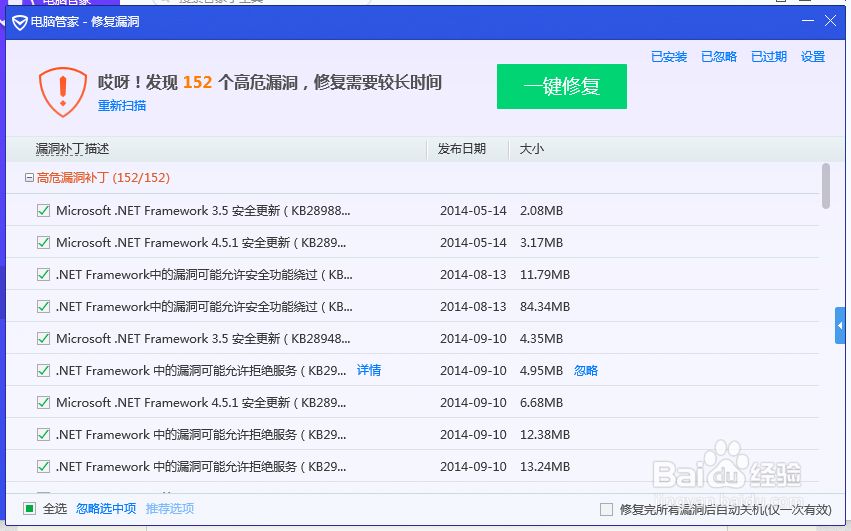Select the 13.24MB size value
Image resolution: width=851 pixels, height=531 pixels.
click(545, 467)
